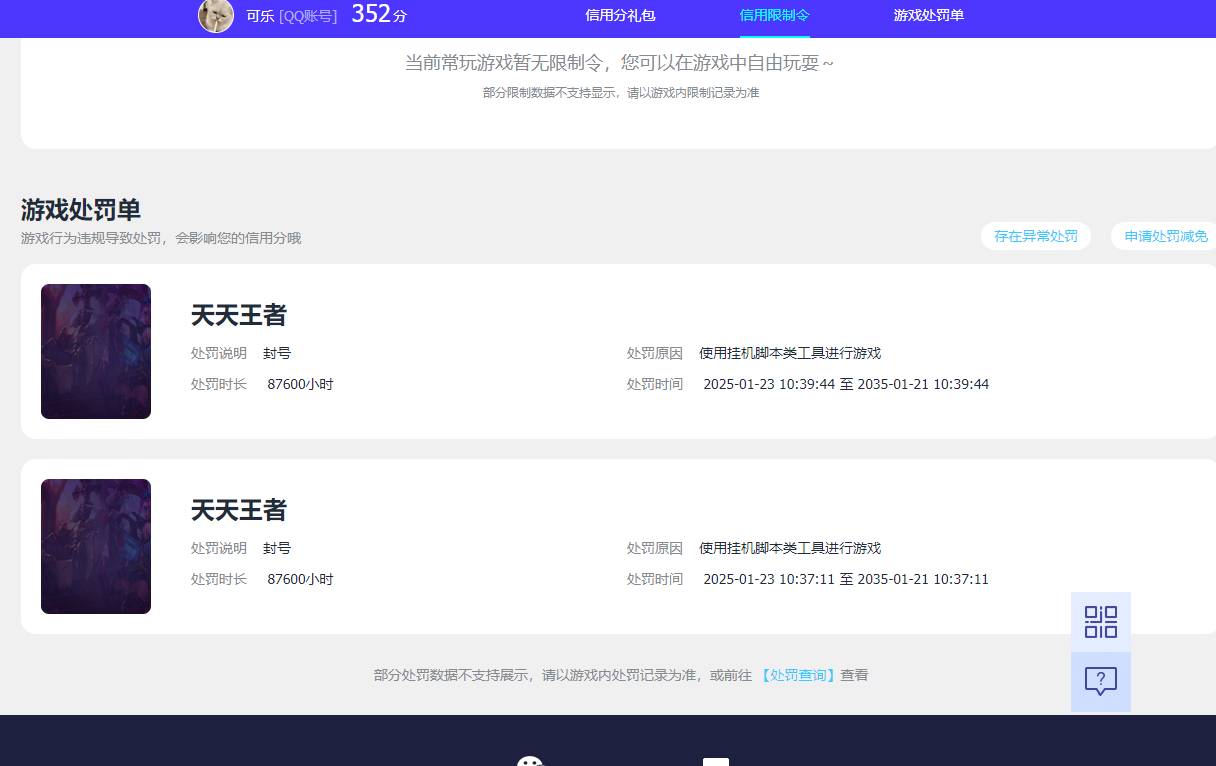Click the 封号 punishment description text
The height and width of the screenshot is (766, 1216).
pos(277,353)
